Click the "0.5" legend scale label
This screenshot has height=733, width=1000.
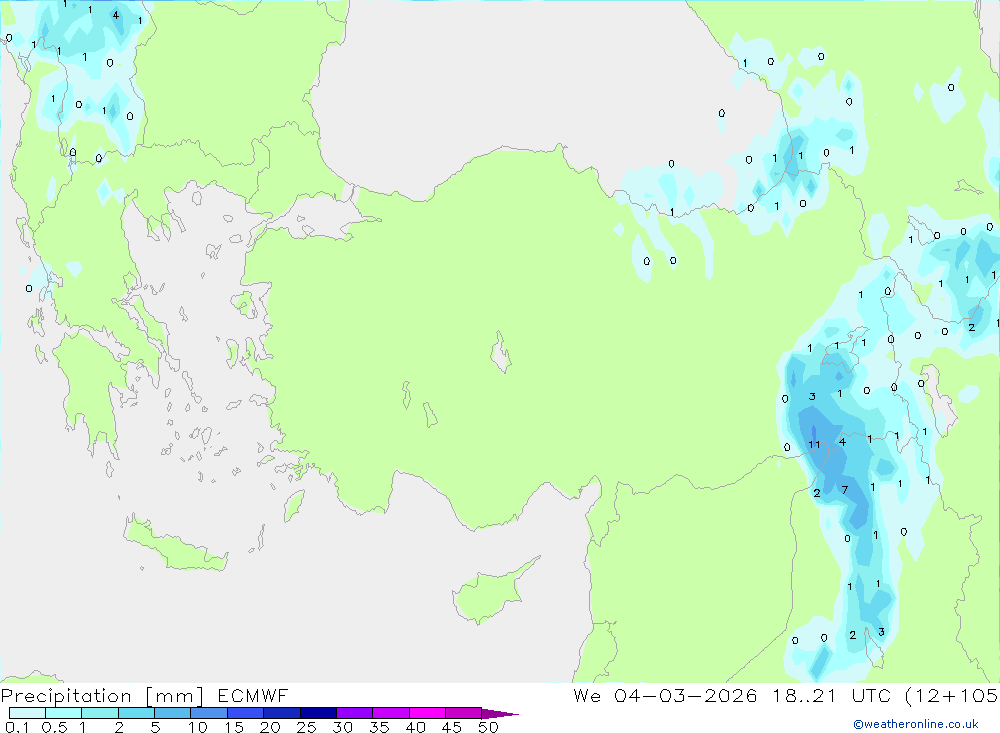coord(54,727)
